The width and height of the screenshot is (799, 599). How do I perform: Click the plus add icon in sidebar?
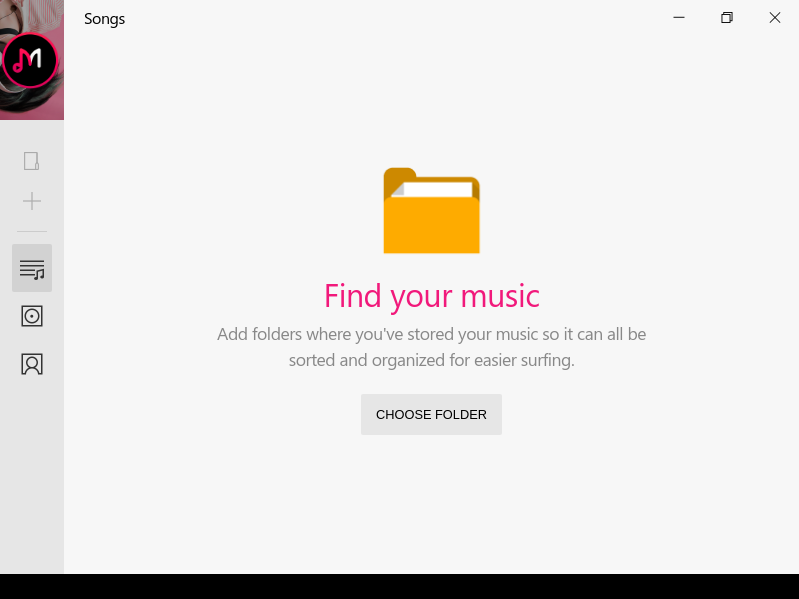[x=32, y=201]
